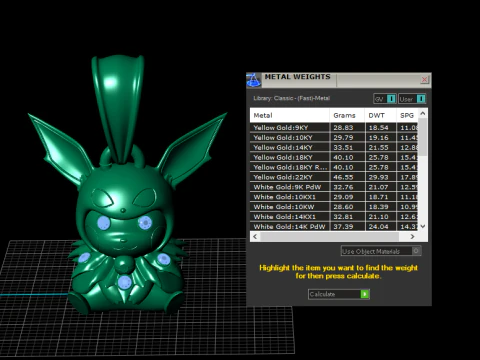This screenshot has width=480, height=360.
Task: Select the White Gold:10KX1 row
Action: (334, 197)
